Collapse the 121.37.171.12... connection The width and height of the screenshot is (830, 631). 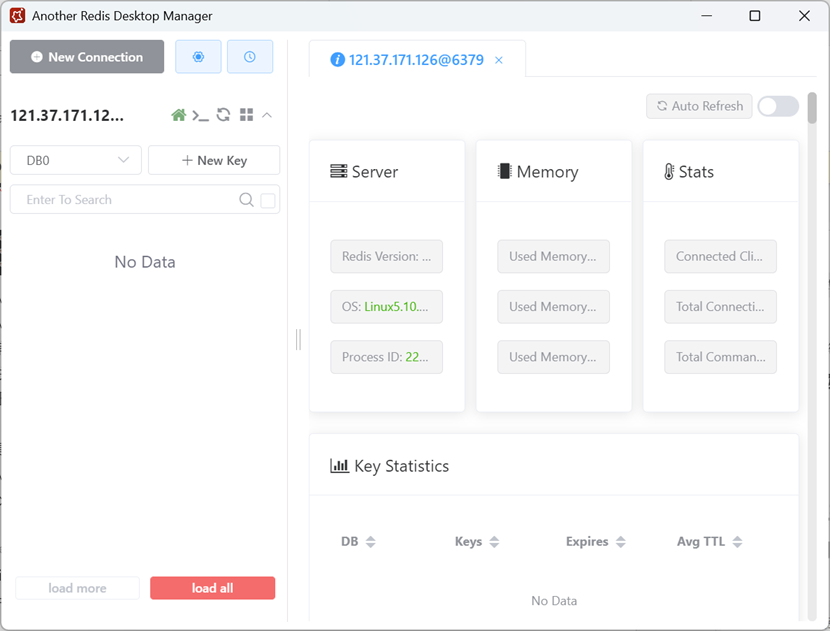pyautogui.click(x=267, y=115)
